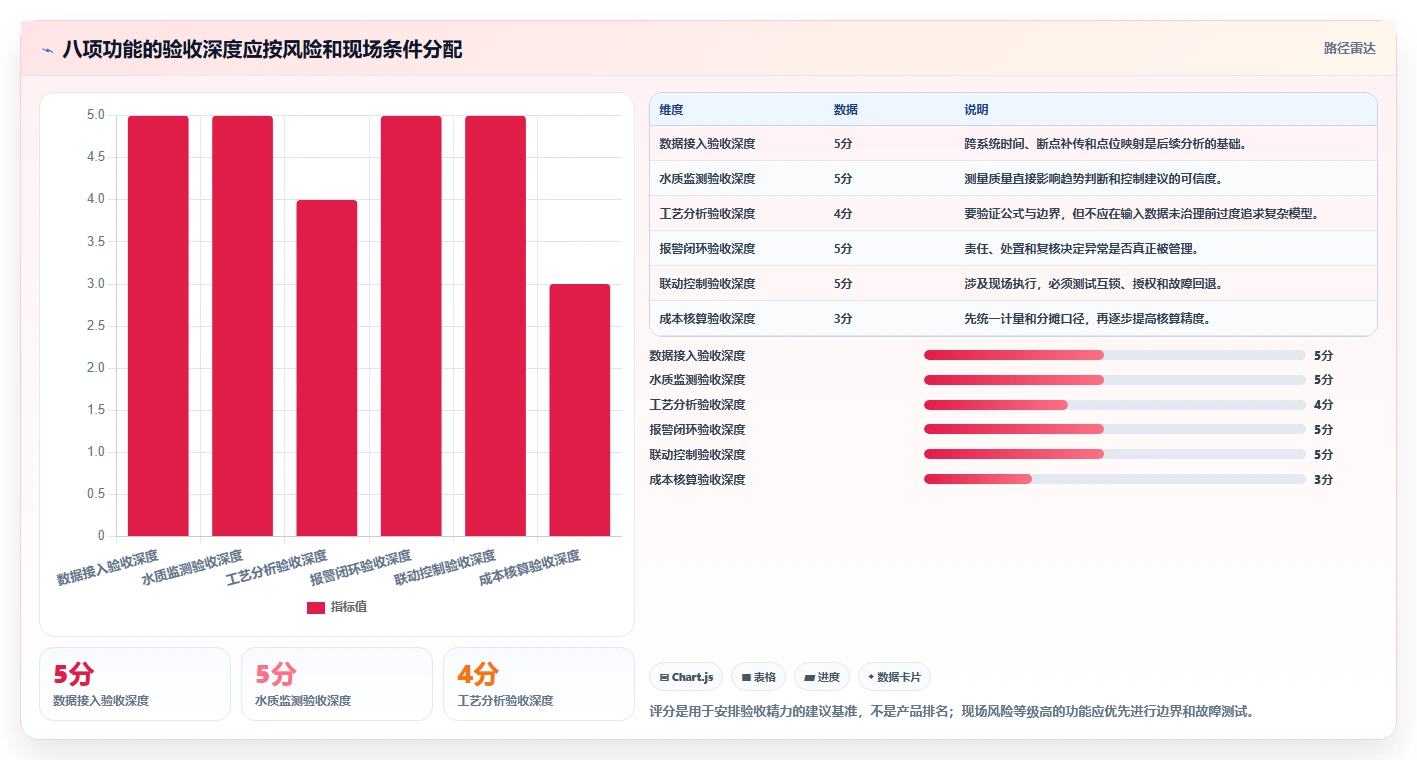Image resolution: width=1417 pixels, height=760 pixels.
Task: Click the 表格 tag chip
Action: tap(759, 677)
